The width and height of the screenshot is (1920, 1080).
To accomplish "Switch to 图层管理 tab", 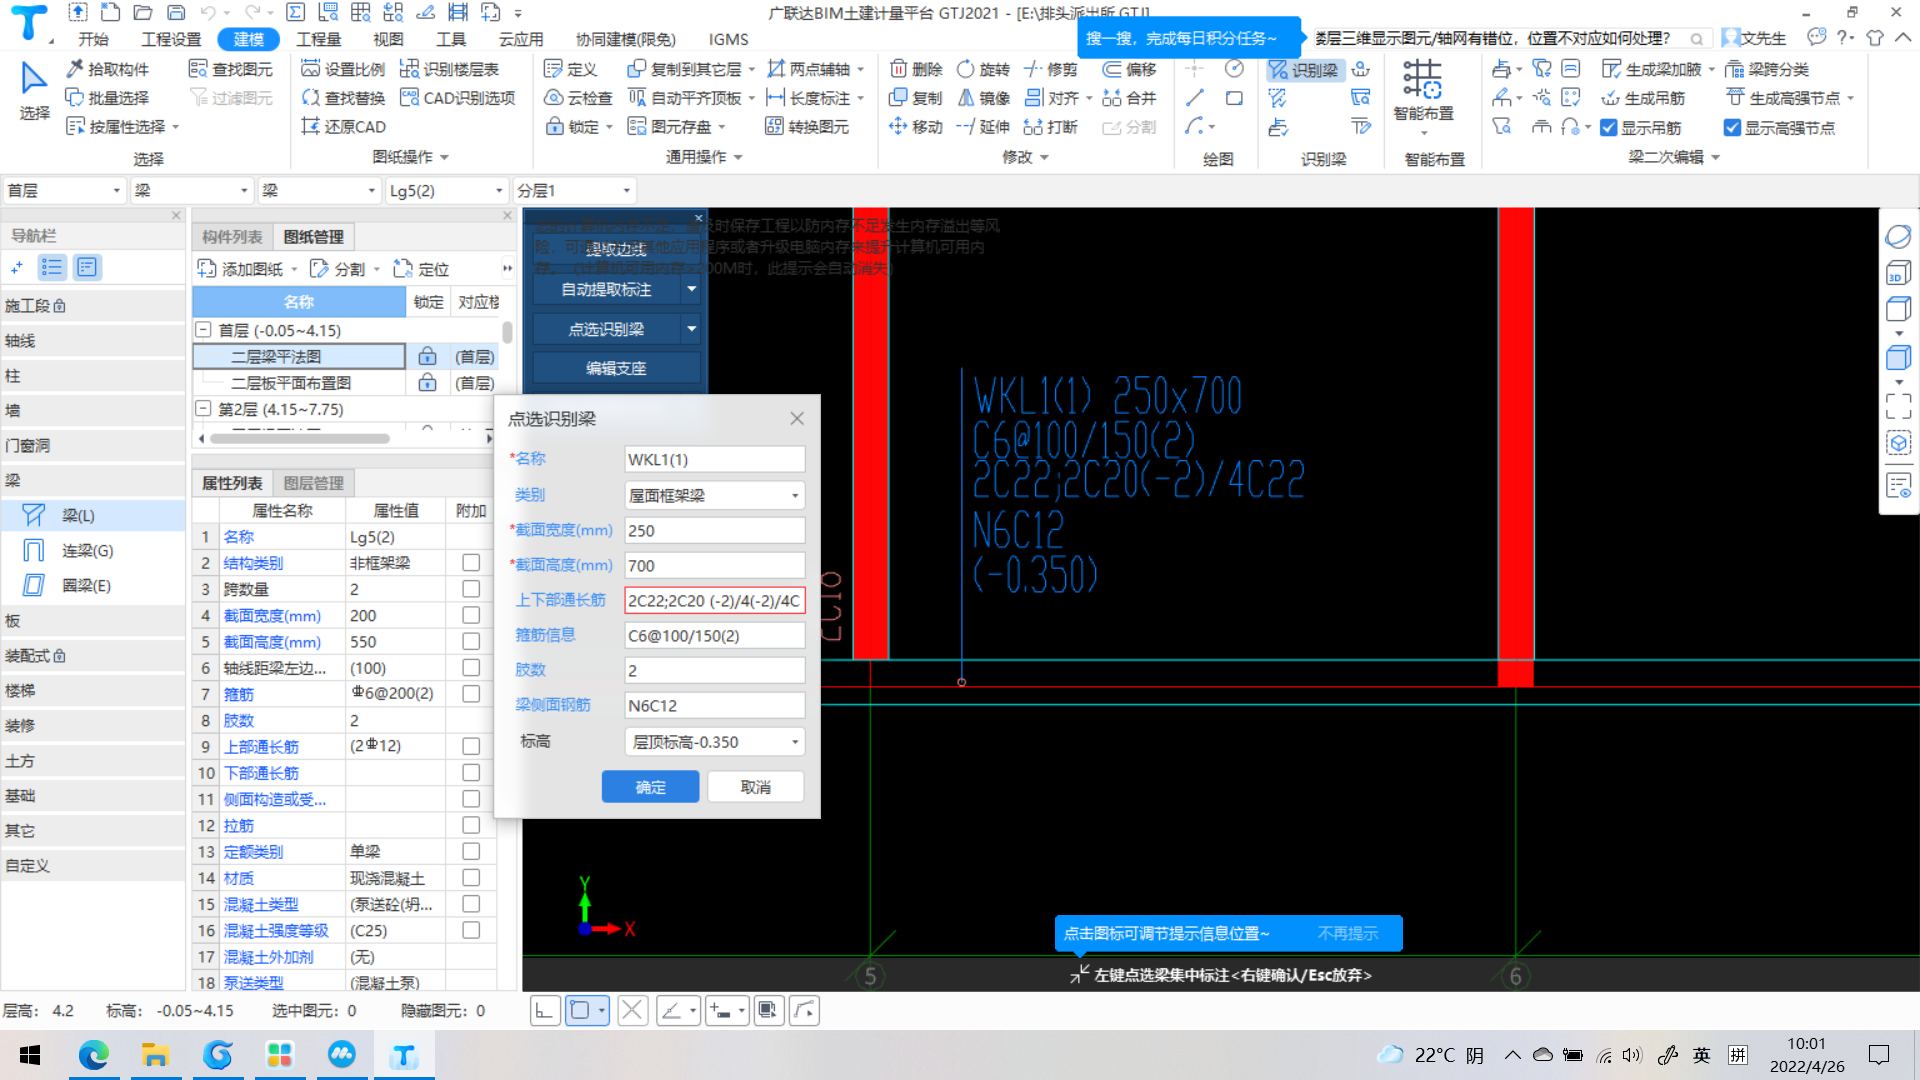I will [x=313, y=483].
